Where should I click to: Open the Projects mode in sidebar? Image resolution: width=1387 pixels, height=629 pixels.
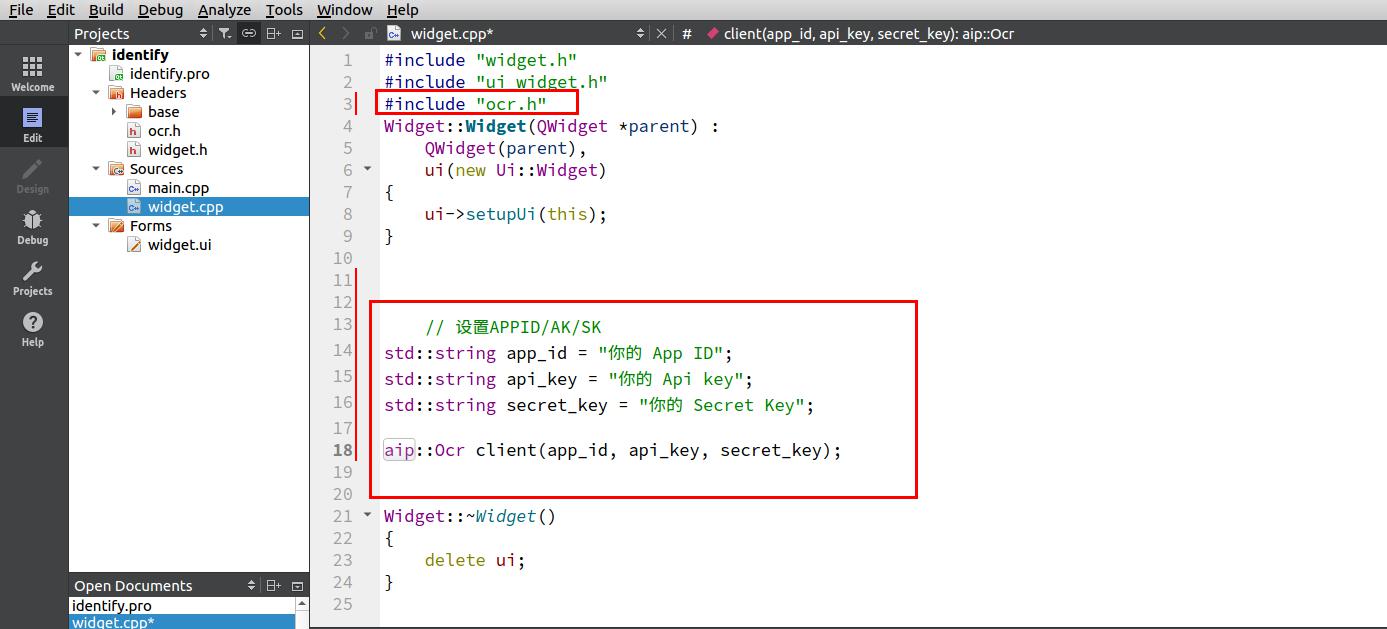tap(33, 278)
